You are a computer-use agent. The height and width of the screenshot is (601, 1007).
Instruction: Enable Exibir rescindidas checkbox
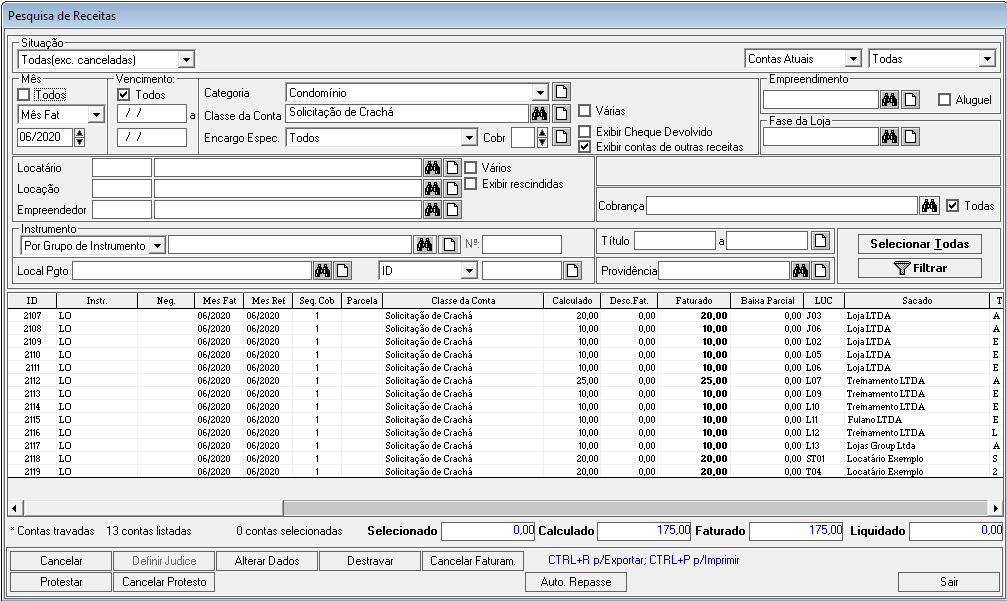click(x=471, y=184)
